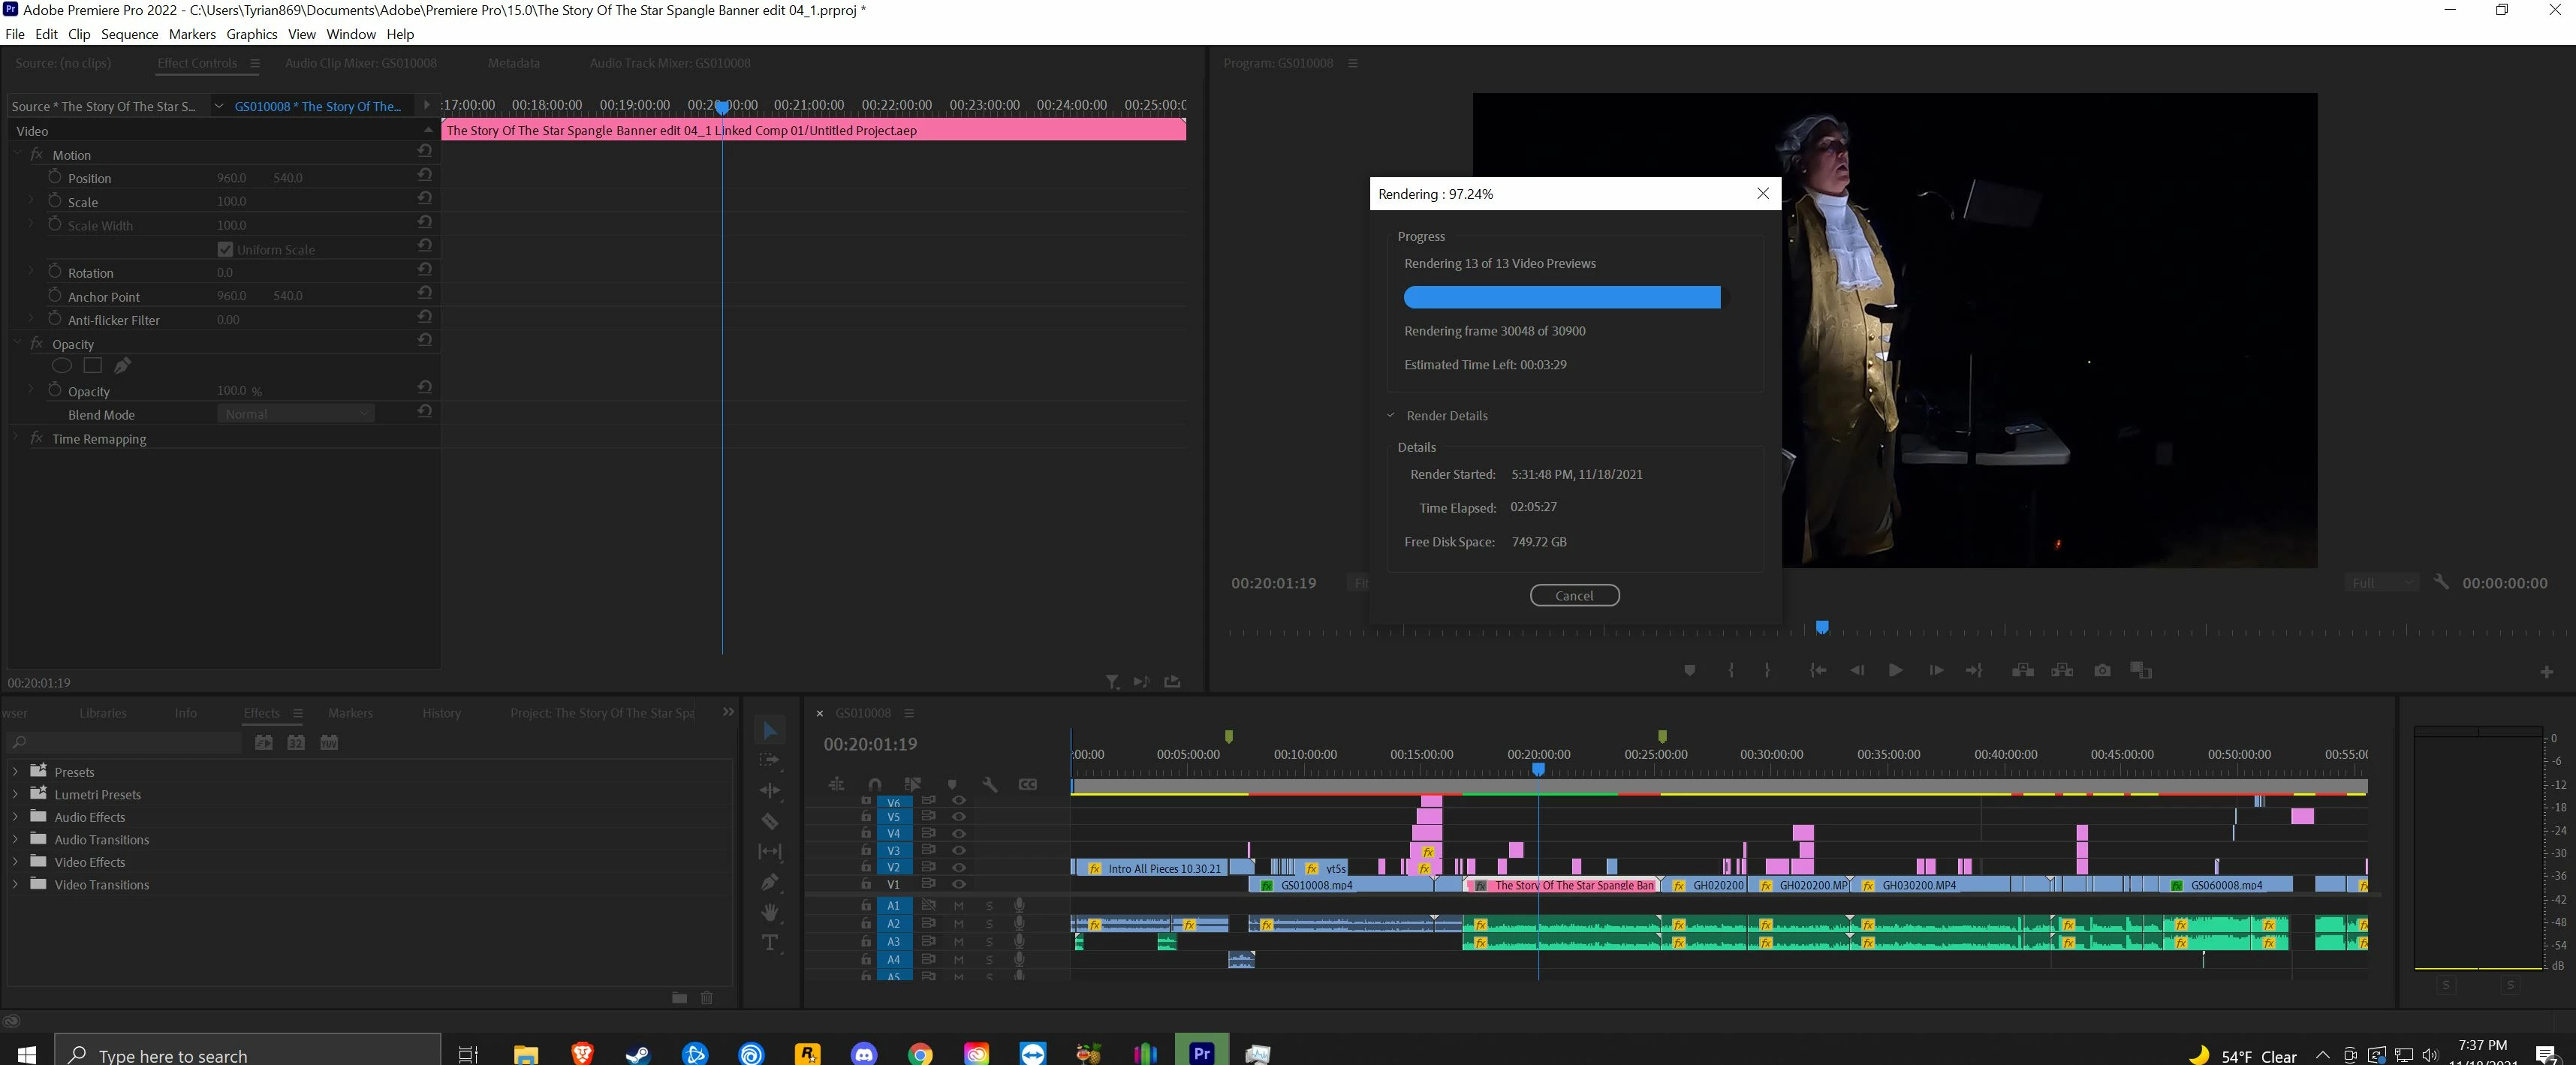Select the Pen tool in the toolbar
Screen dimensions: 2576x1065
click(769, 882)
